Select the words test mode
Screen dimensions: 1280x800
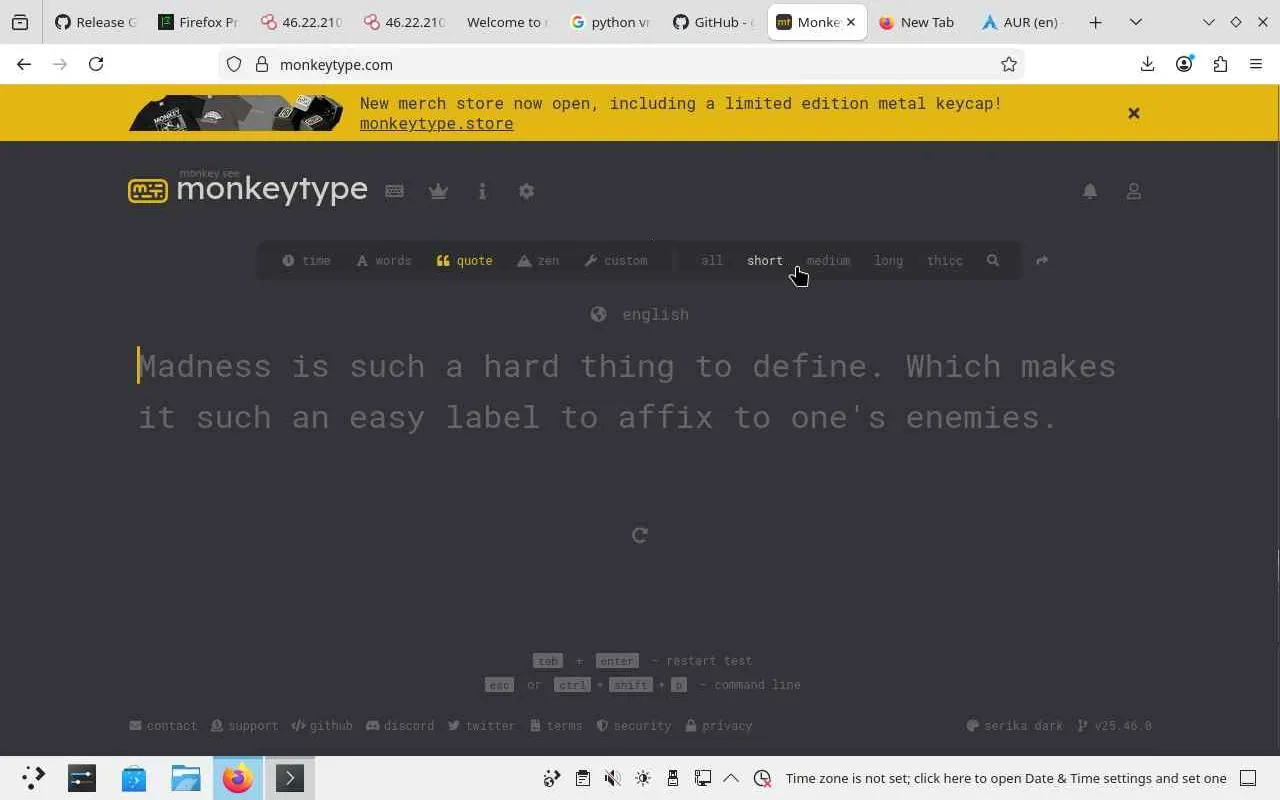tap(384, 260)
